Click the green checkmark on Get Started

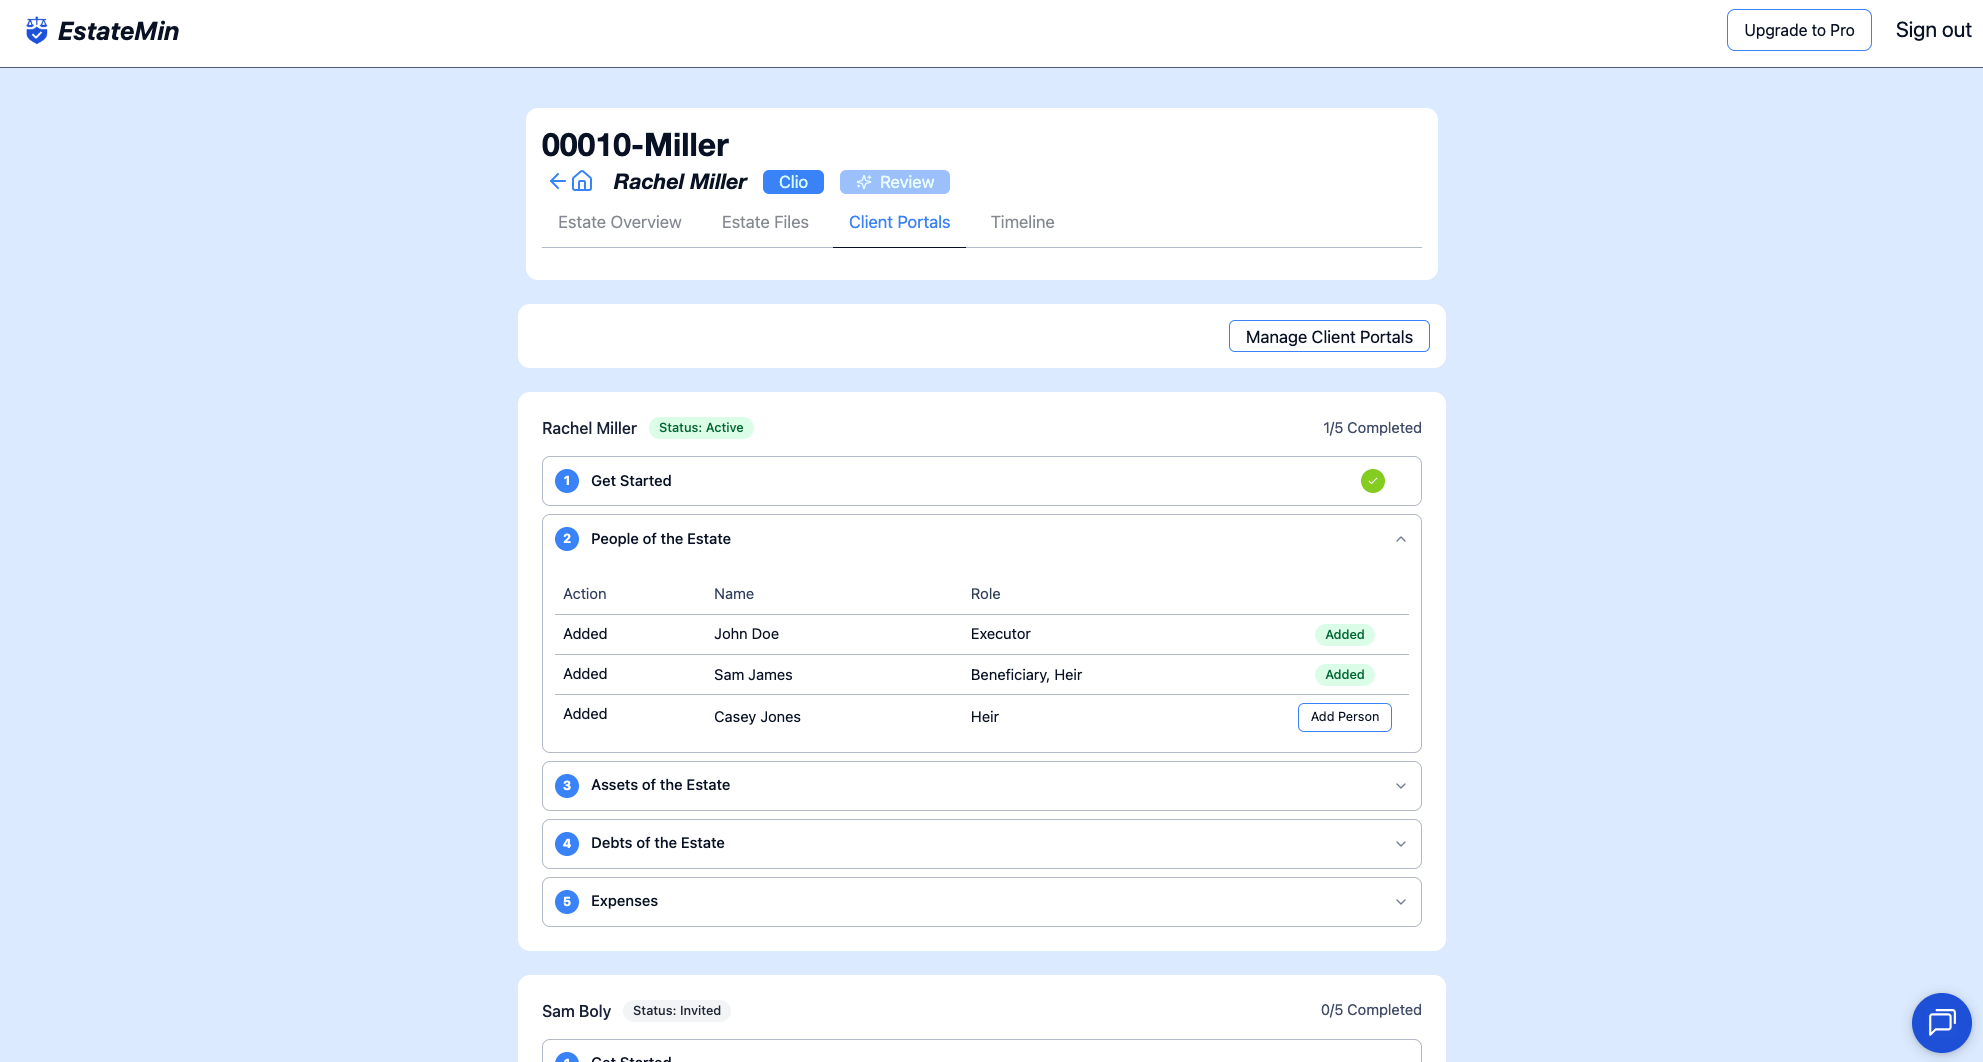[x=1372, y=481]
